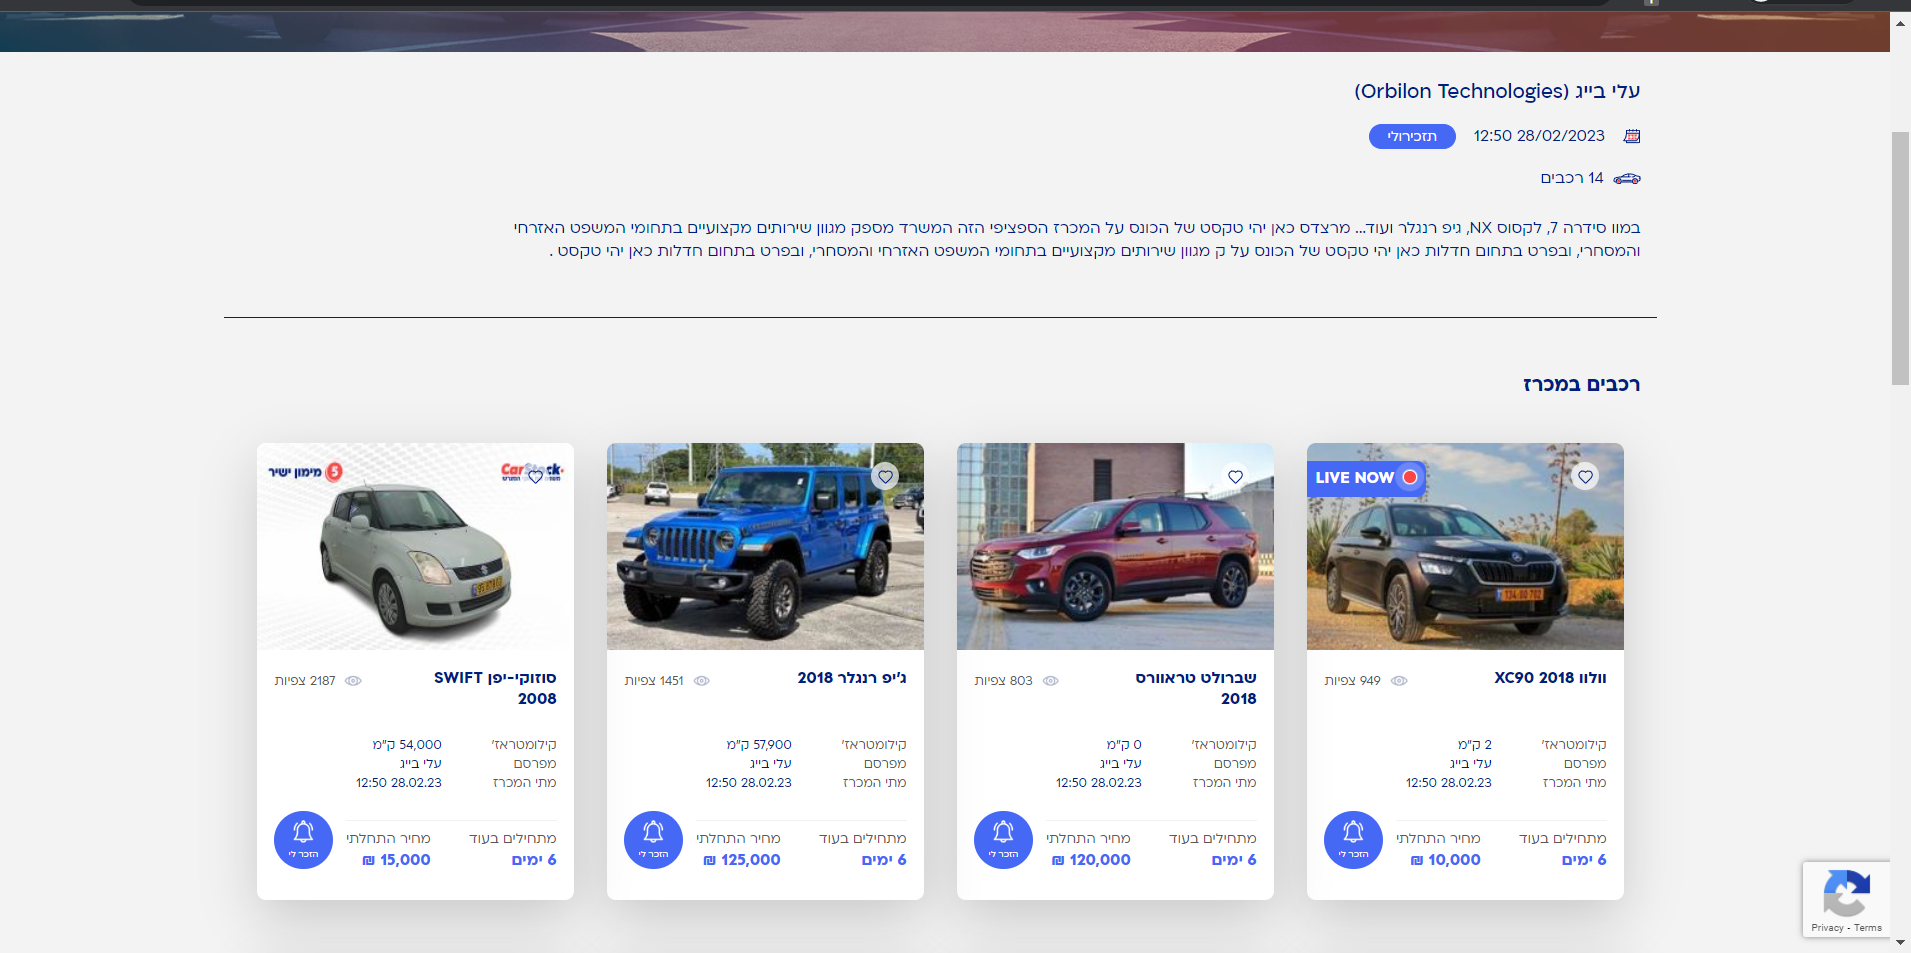Click the car icon beside 14 vehicles
Screen dimensions: 1911x953
(1627, 178)
